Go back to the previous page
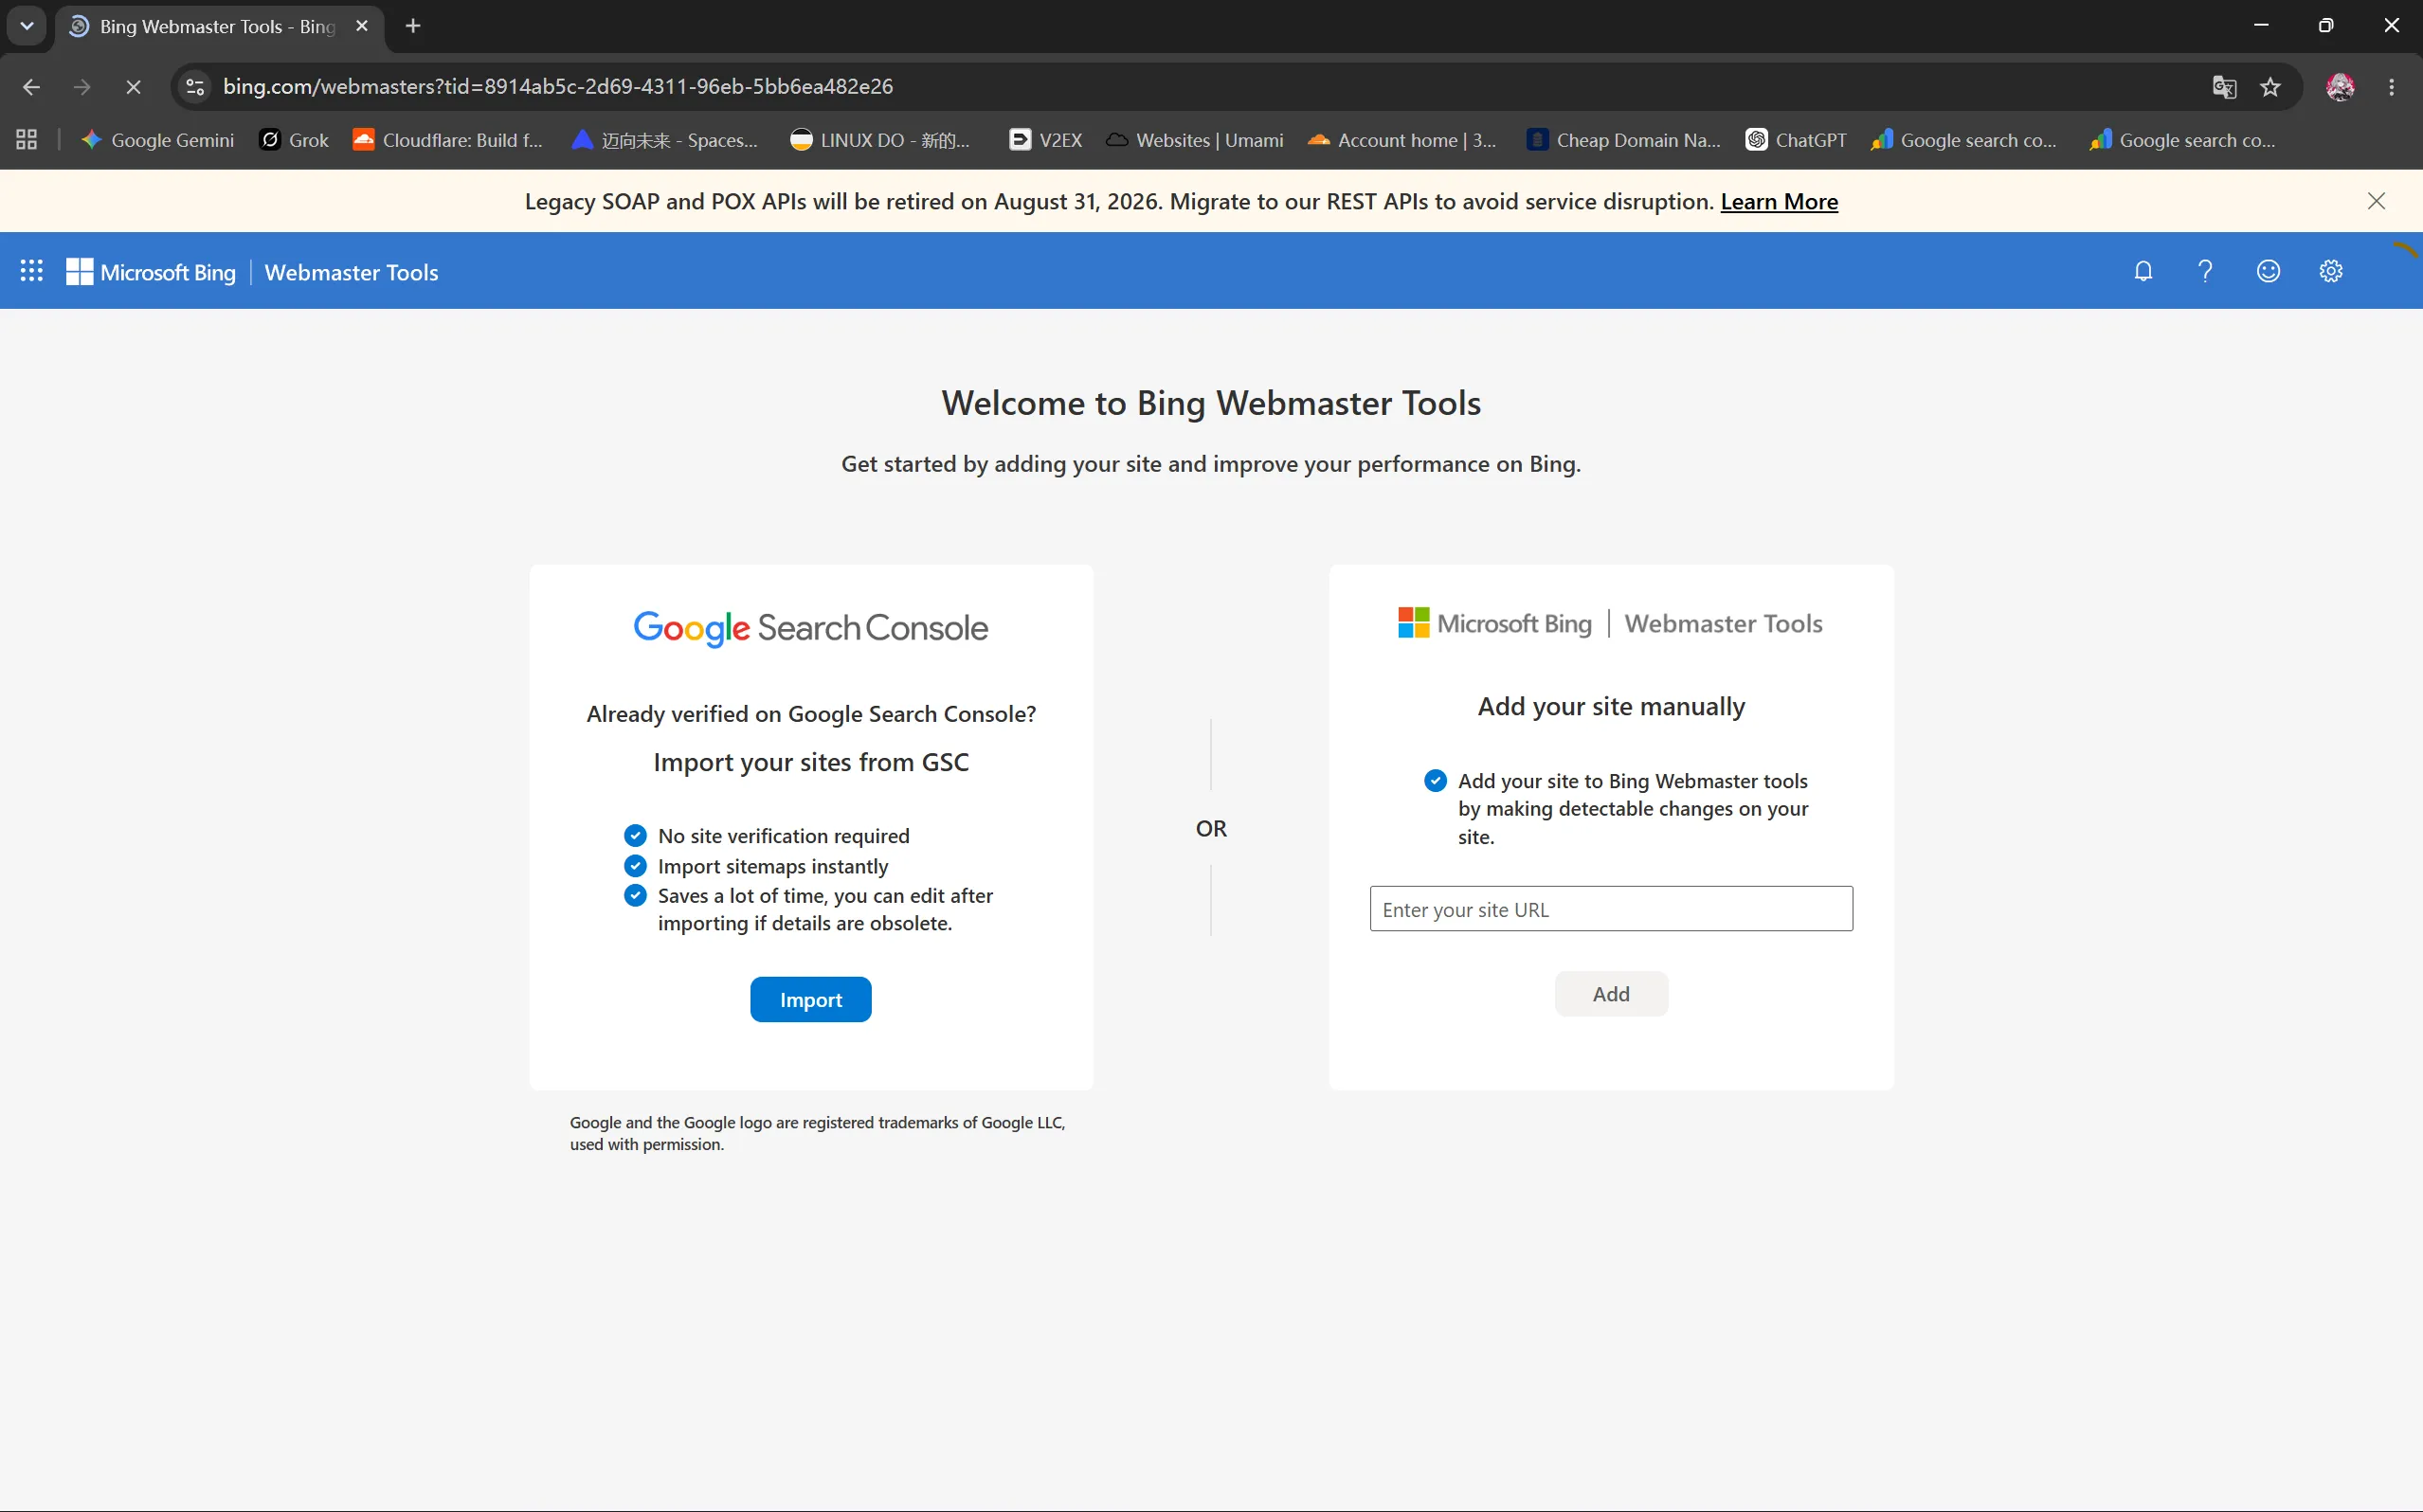This screenshot has height=1512, width=2423. pos(31,87)
